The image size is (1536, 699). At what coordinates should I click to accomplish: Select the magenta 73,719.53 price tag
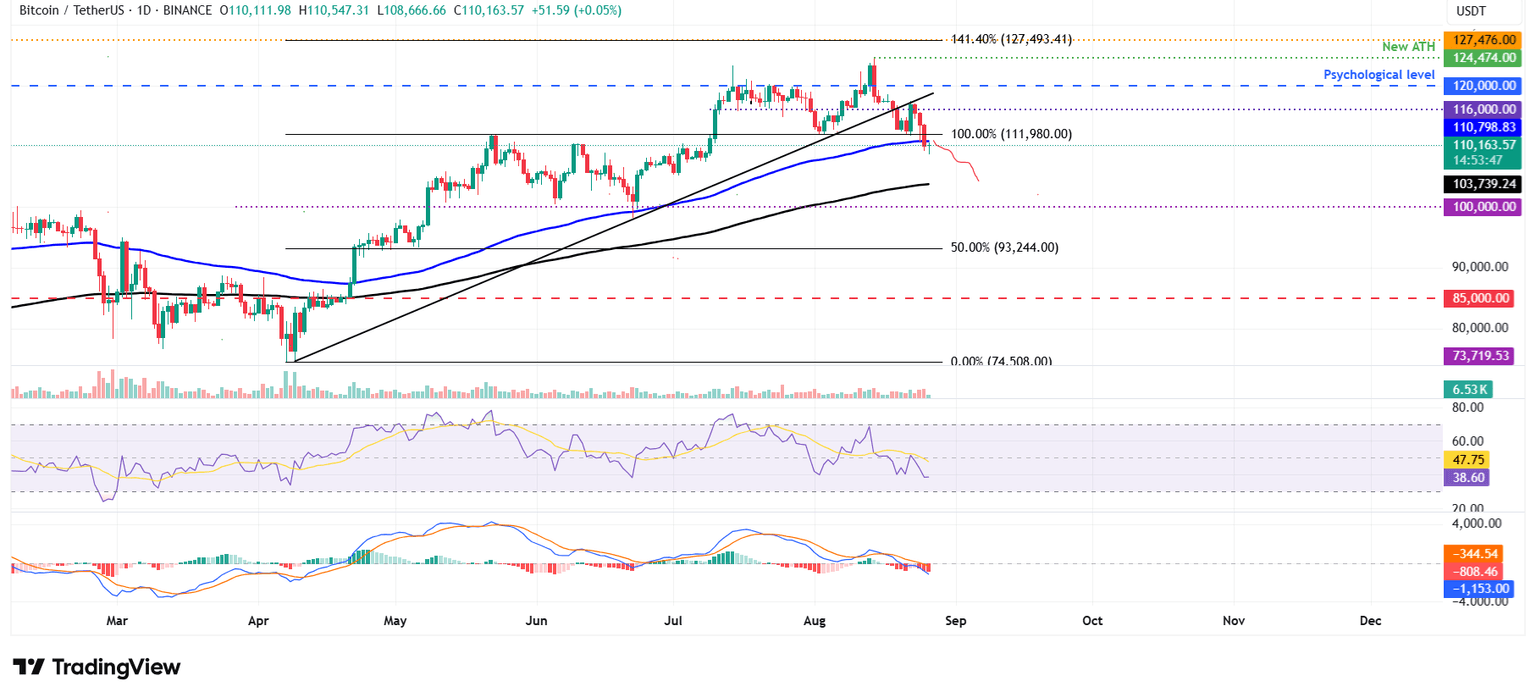coord(1481,355)
